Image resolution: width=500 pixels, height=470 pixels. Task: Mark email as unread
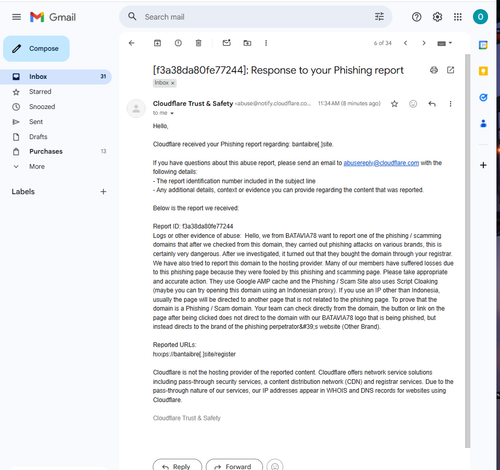[227, 43]
